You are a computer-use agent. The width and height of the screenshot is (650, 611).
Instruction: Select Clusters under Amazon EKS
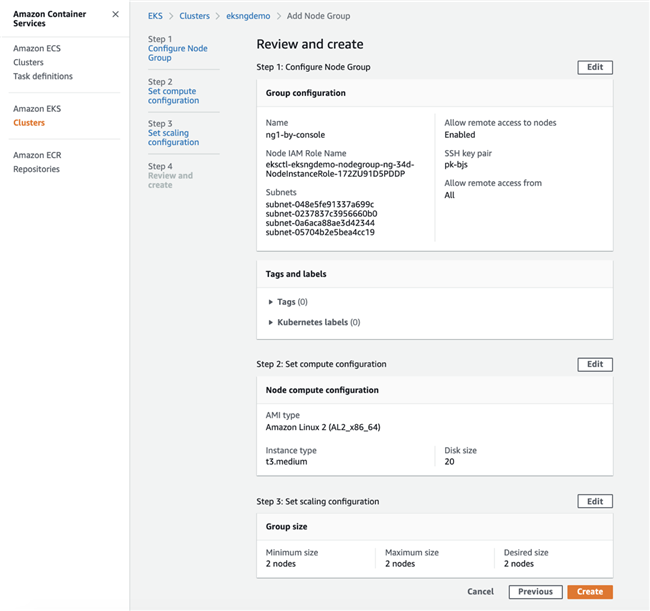point(28,123)
